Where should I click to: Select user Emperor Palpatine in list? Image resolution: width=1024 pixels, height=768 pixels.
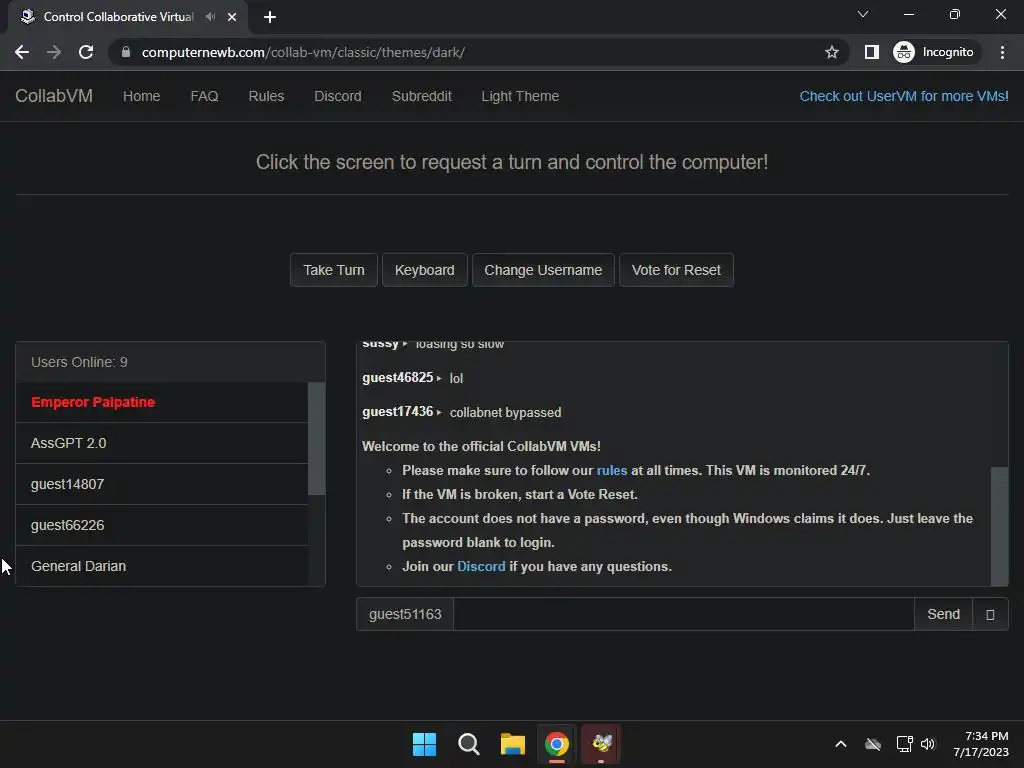pos(161,402)
